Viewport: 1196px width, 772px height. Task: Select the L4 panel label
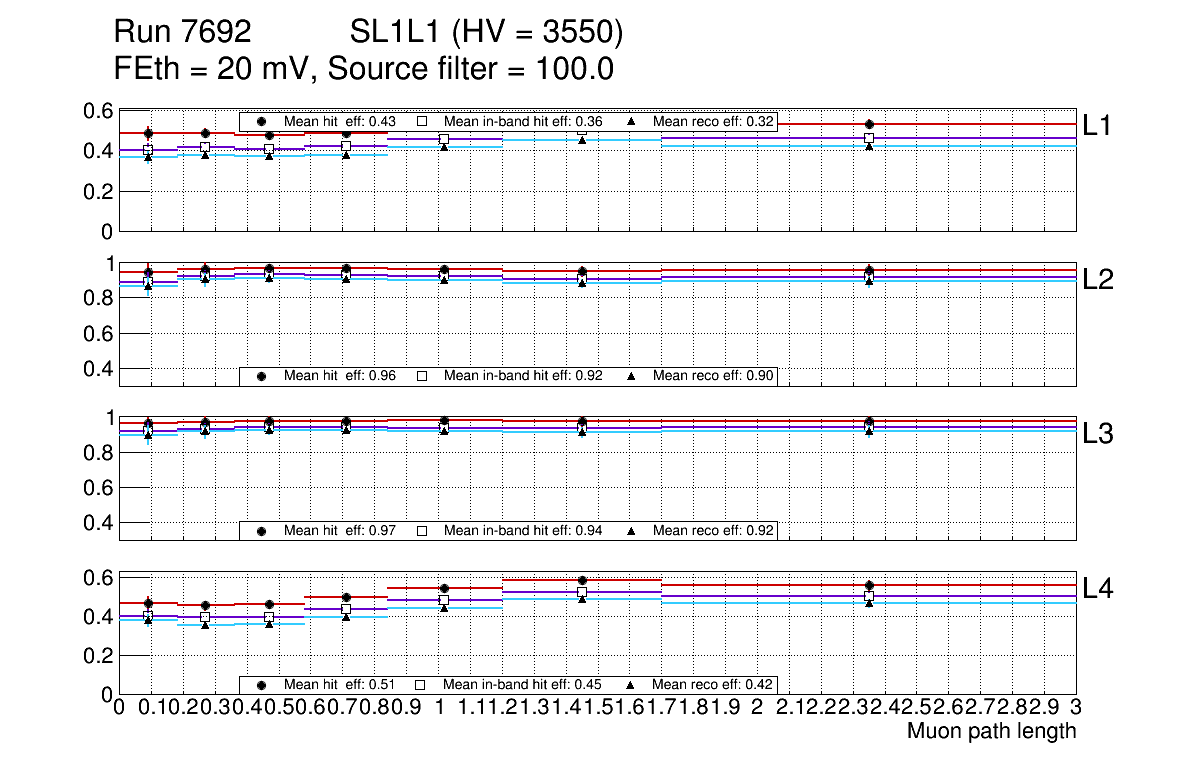tap(1099, 588)
